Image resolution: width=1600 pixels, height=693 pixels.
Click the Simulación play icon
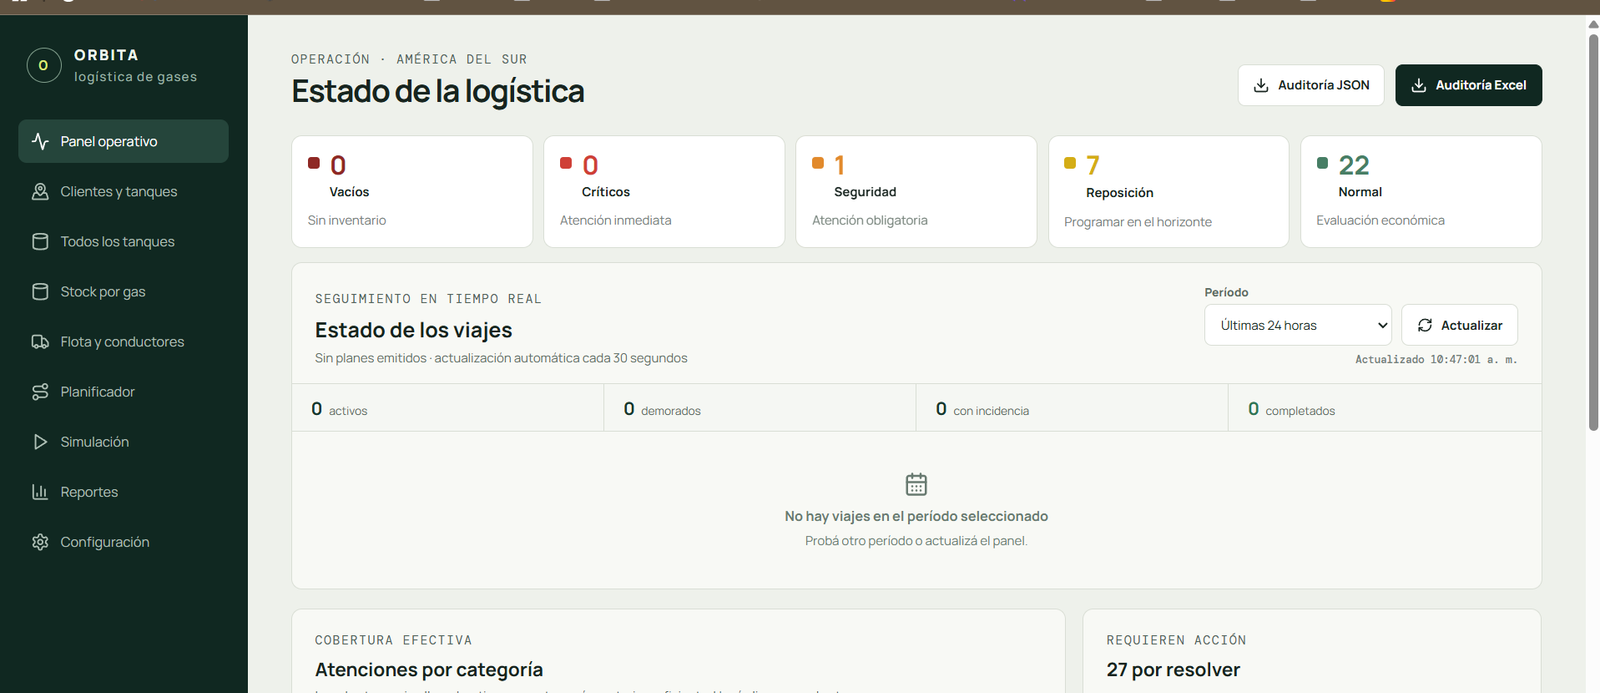(40, 441)
